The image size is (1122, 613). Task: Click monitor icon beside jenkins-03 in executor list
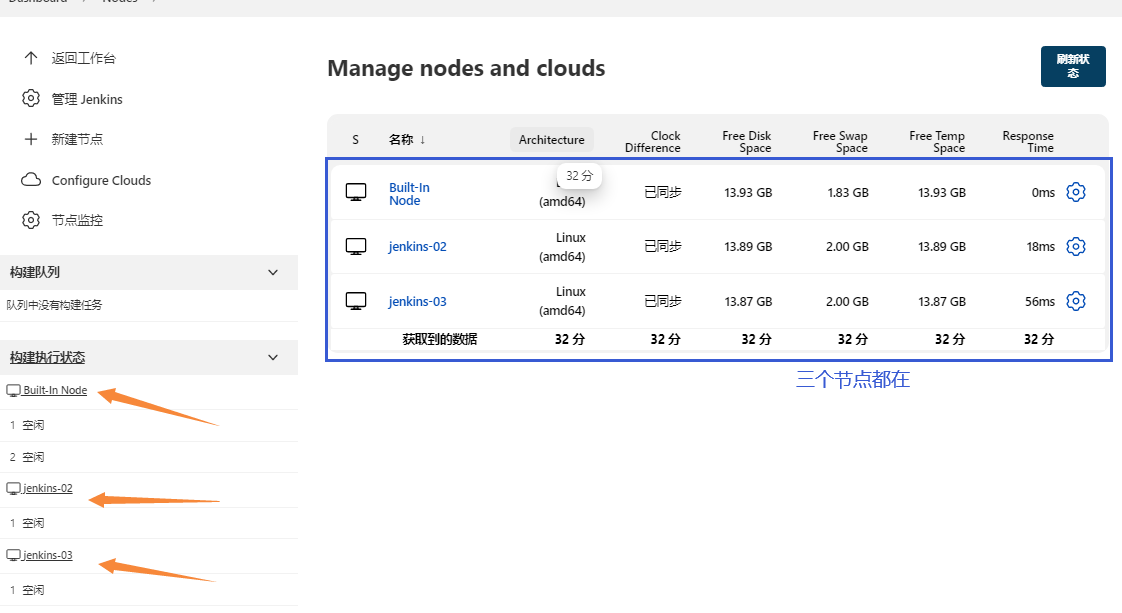13,555
